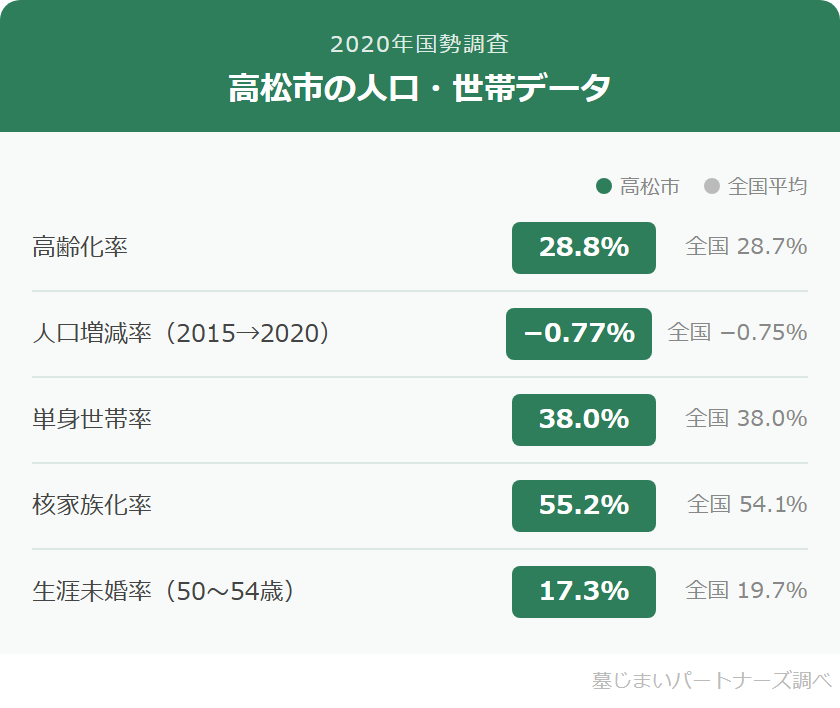The width and height of the screenshot is (840, 708).
Task: Click the 2020年国勢調査 subtitle
Action: tap(420, 44)
